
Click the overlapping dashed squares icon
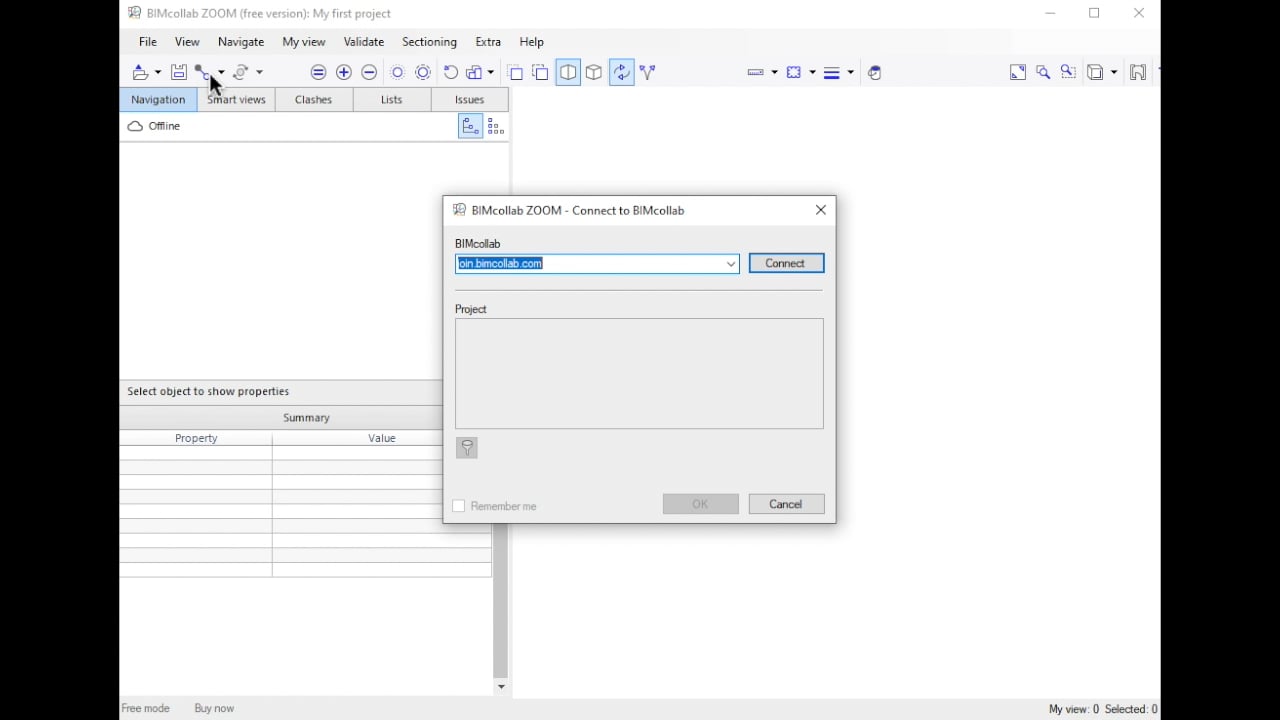pyautogui.click(x=540, y=72)
